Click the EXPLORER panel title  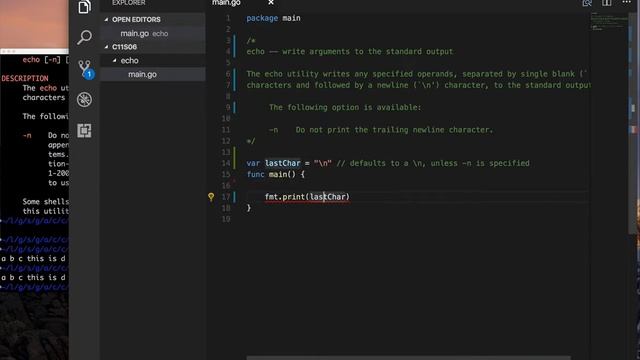(129, 3)
